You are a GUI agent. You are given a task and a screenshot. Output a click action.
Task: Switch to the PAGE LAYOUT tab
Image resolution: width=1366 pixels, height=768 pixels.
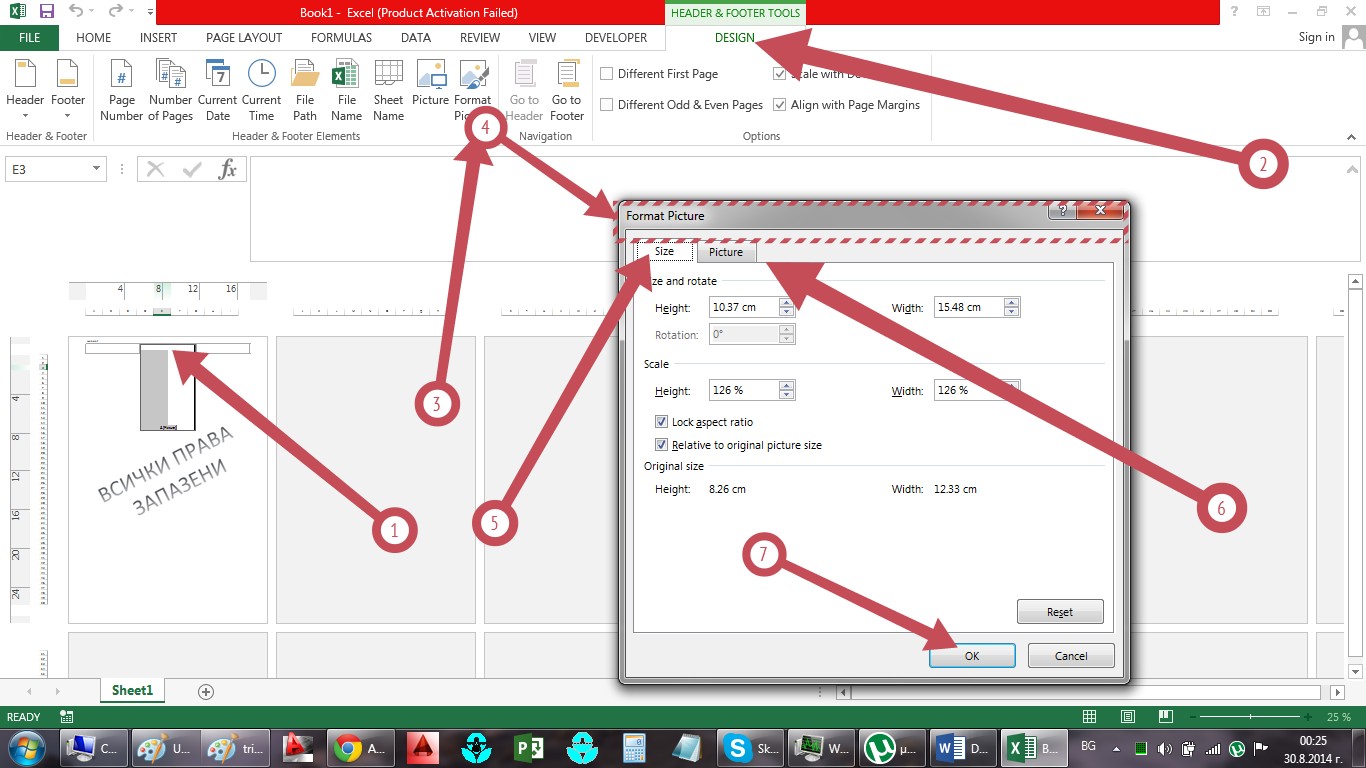tap(244, 38)
